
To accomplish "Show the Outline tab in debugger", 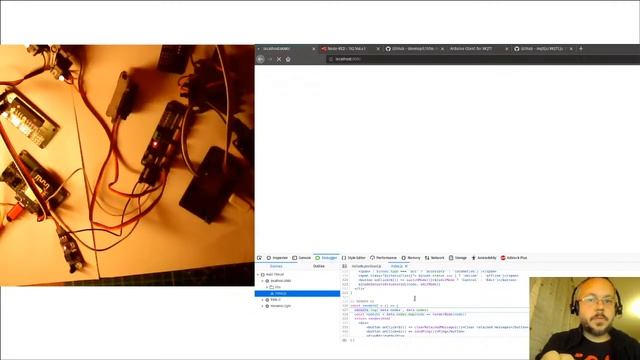I will 319,266.
